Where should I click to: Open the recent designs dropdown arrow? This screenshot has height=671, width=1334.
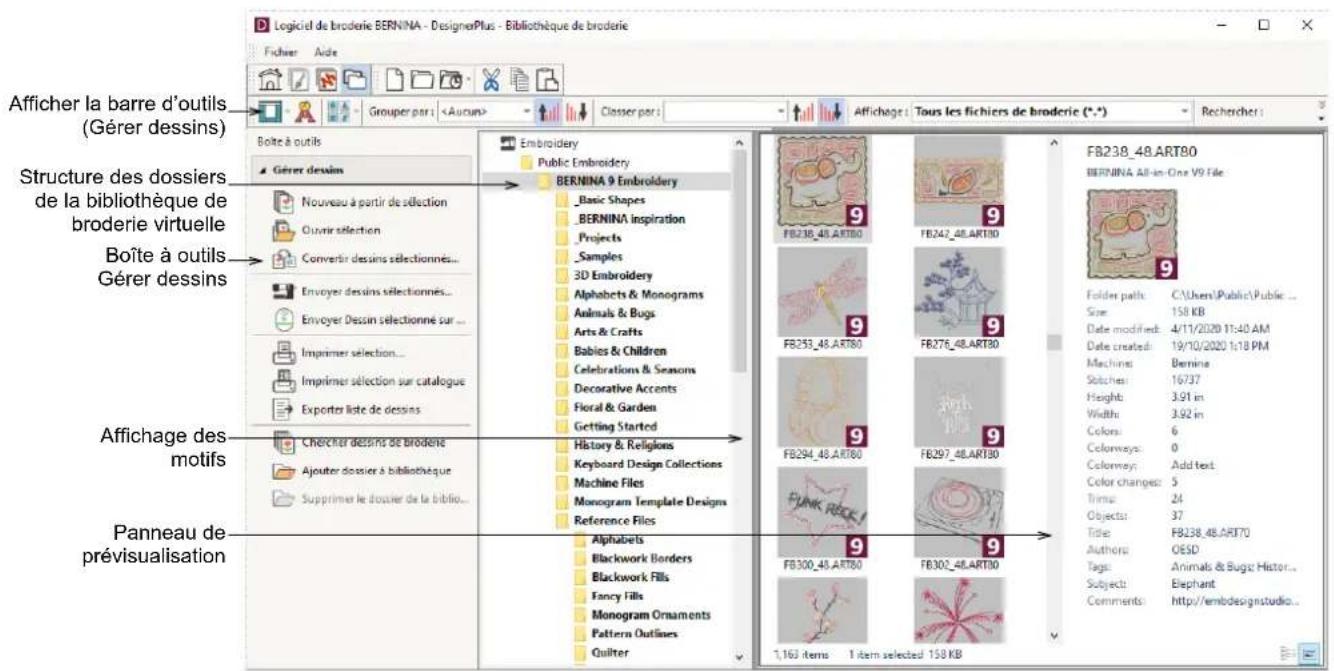pos(468,80)
